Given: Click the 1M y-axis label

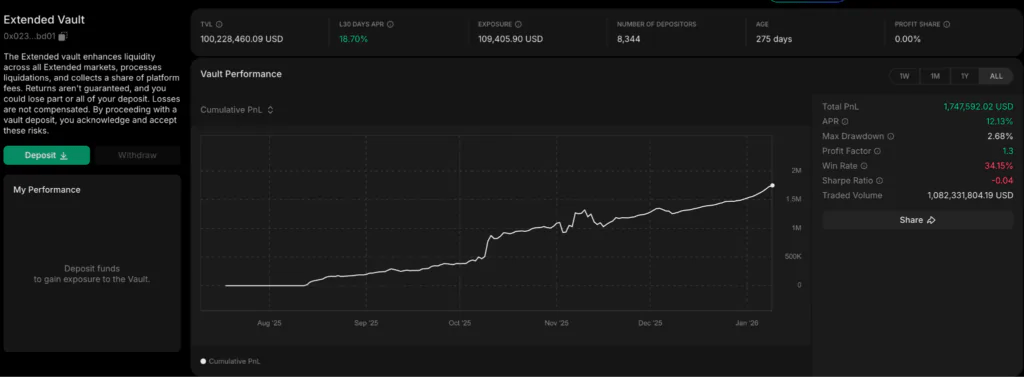Looking at the screenshot, I should (x=796, y=228).
